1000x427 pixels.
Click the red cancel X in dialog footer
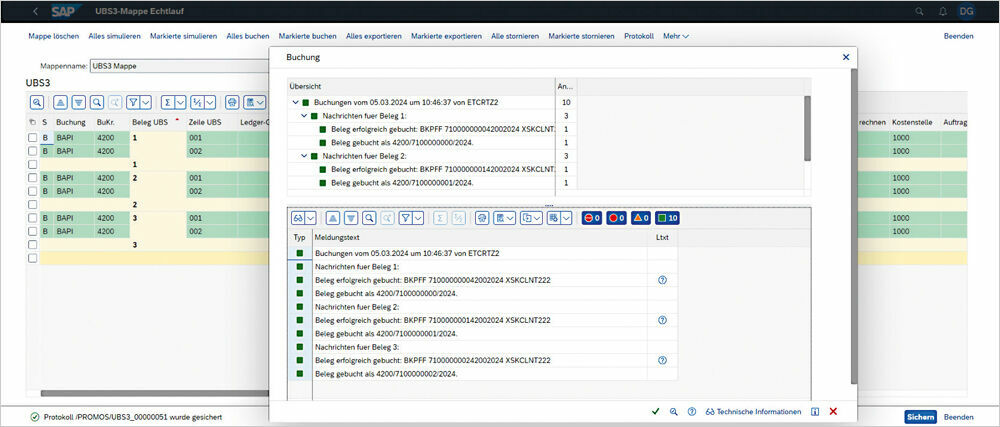coord(833,411)
